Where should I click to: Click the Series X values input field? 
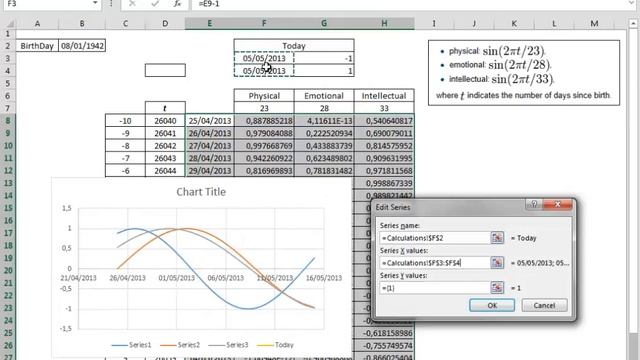point(435,263)
